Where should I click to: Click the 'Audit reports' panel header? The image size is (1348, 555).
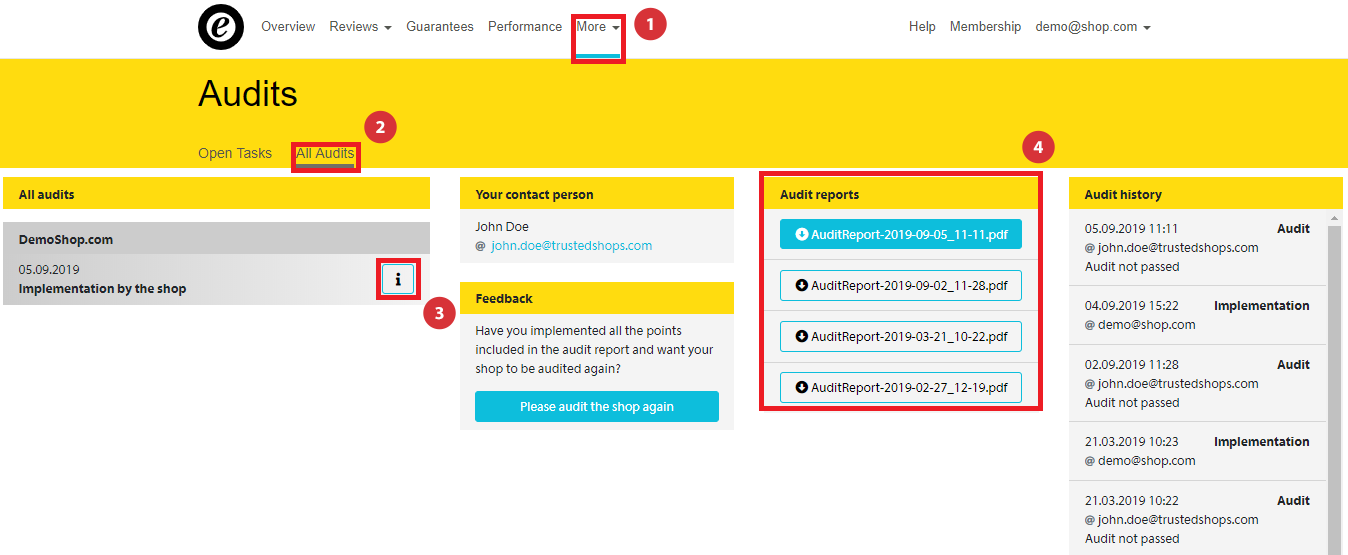tap(903, 194)
